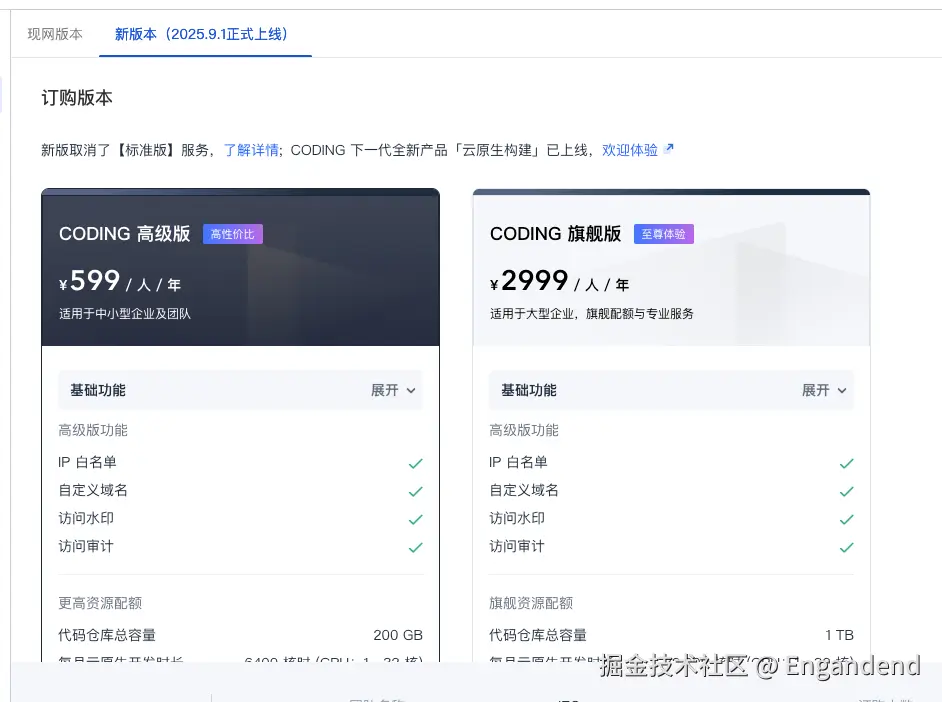Click the 访问审计 checkmark in 高级版
The width and height of the screenshot is (942, 702).
coord(416,547)
